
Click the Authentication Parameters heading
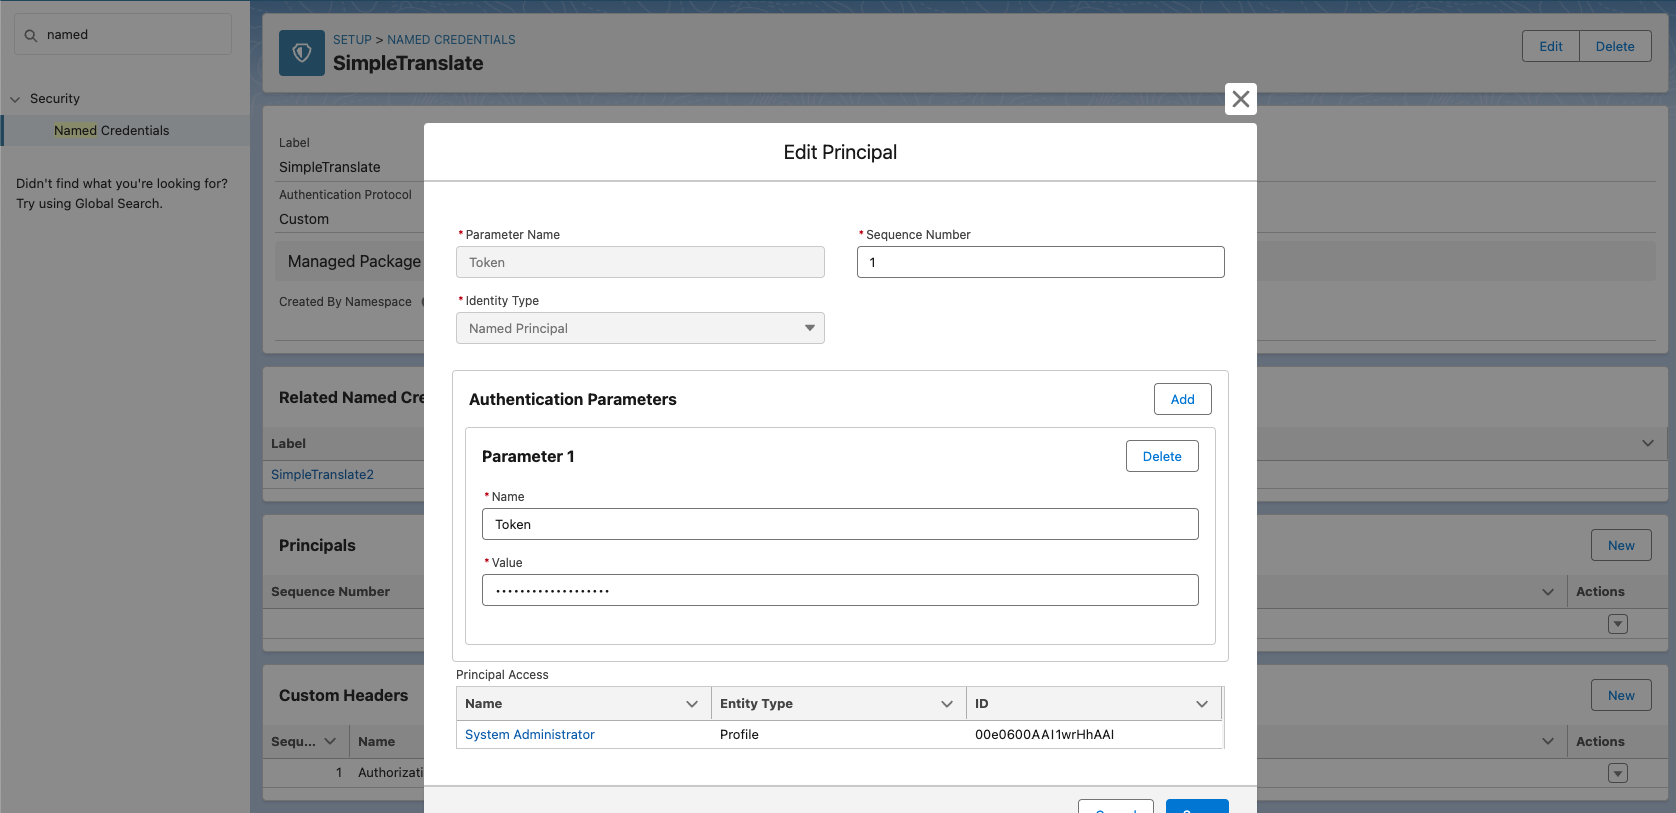click(572, 399)
